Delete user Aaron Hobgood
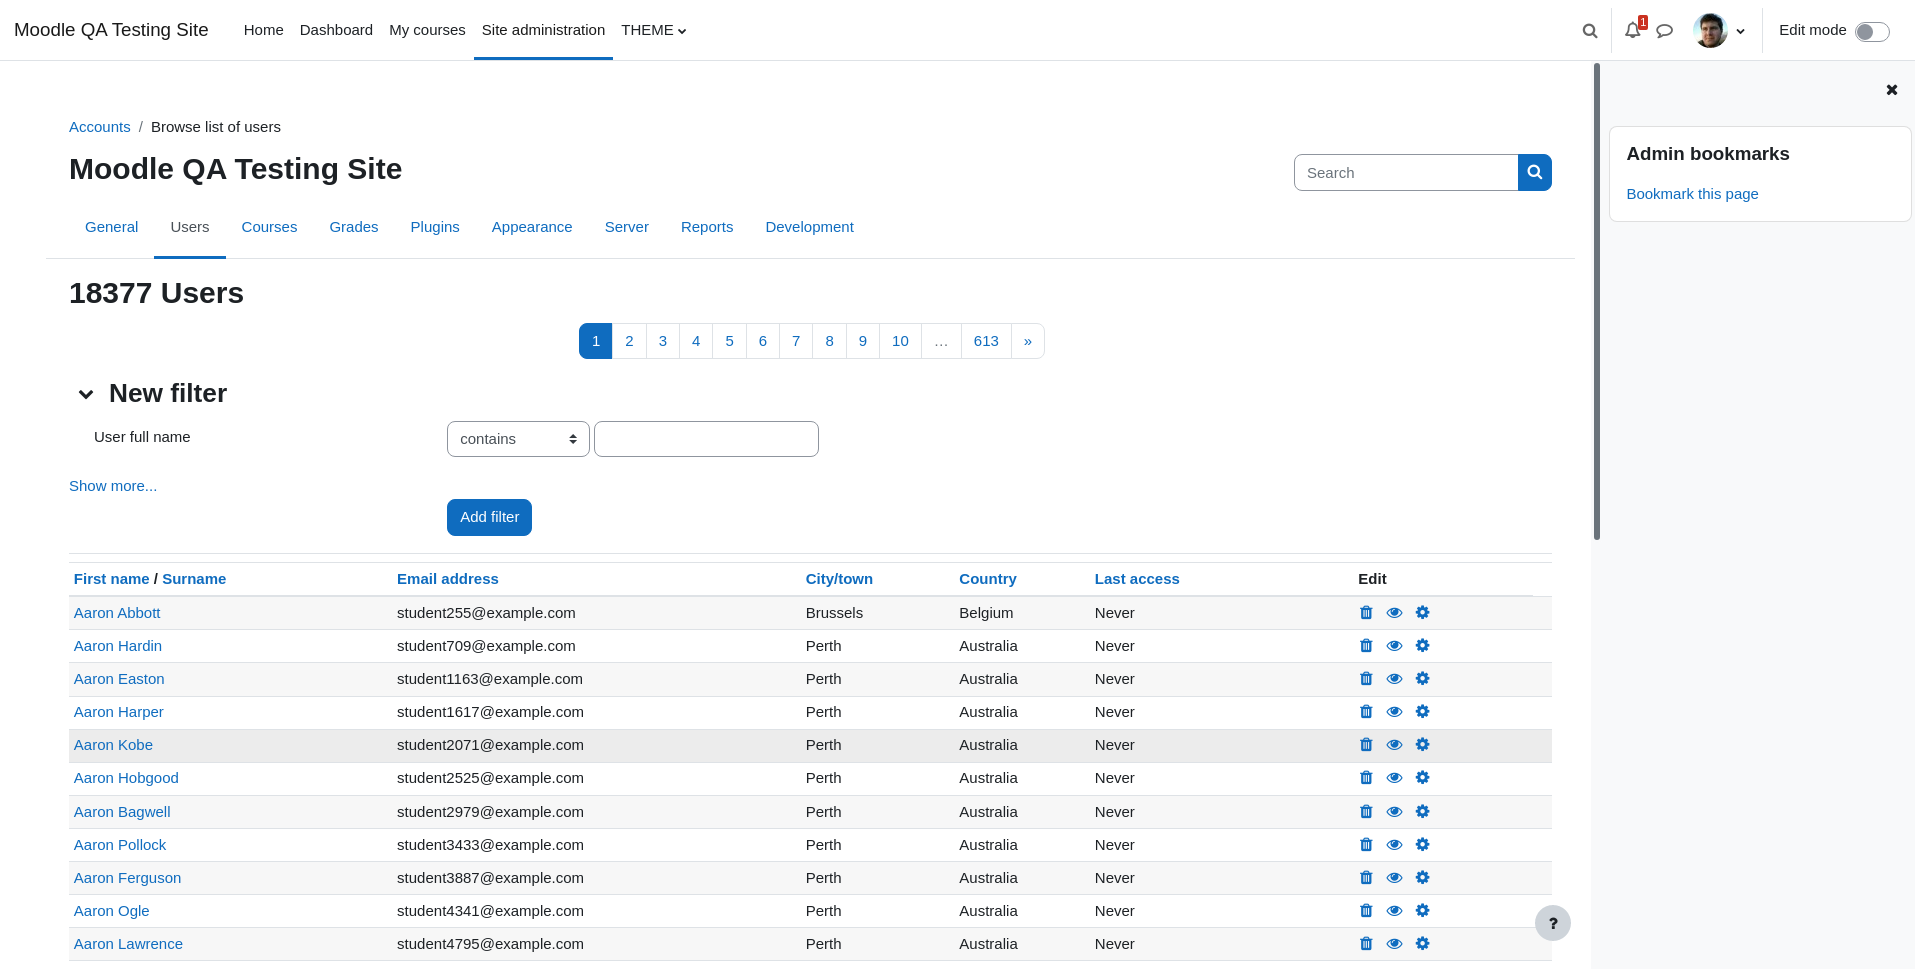Viewport: 1915px width, 969px height. coord(1366,778)
